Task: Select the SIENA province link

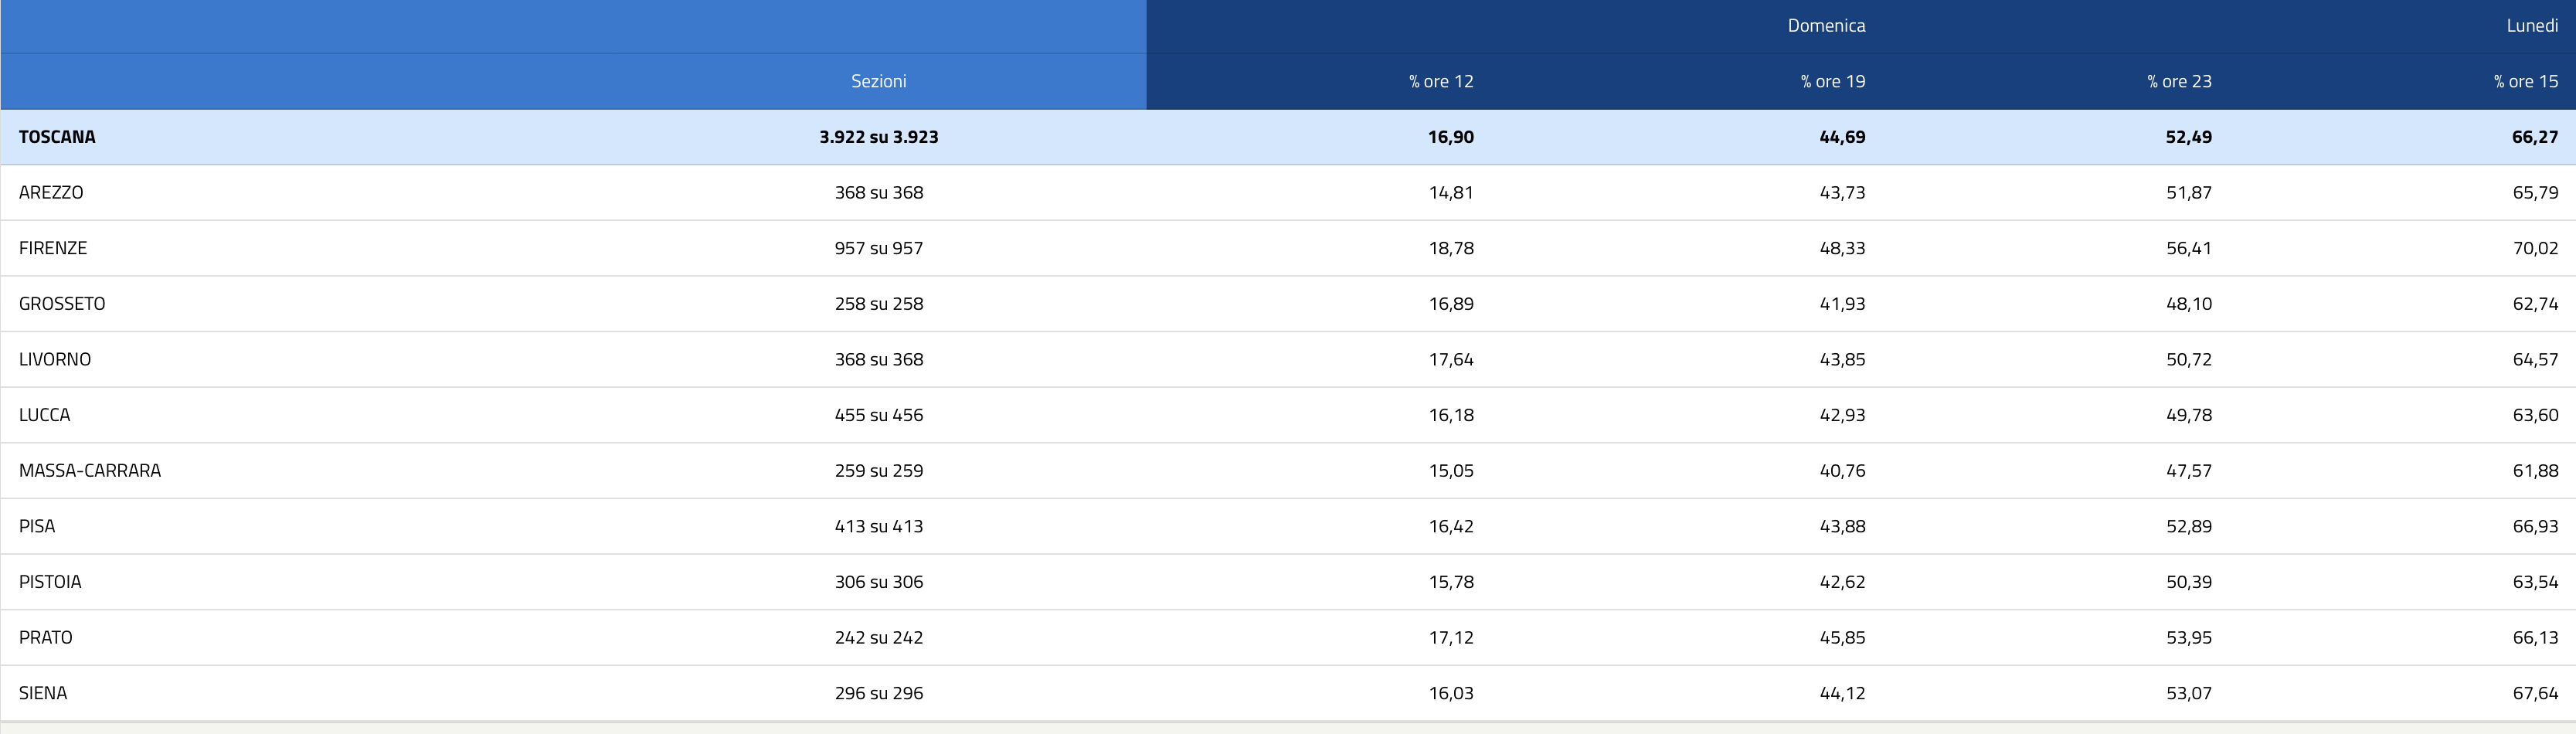Action: tap(43, 693)
